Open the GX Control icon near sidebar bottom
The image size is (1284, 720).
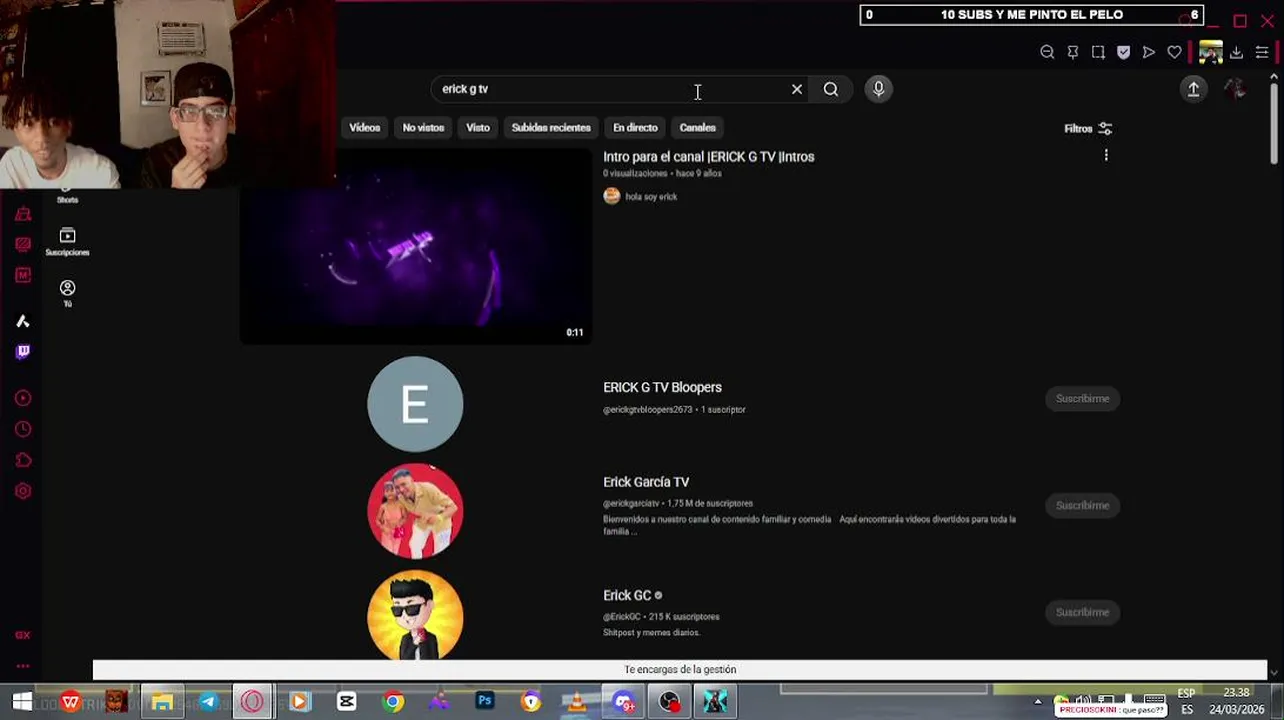[23, 635]
